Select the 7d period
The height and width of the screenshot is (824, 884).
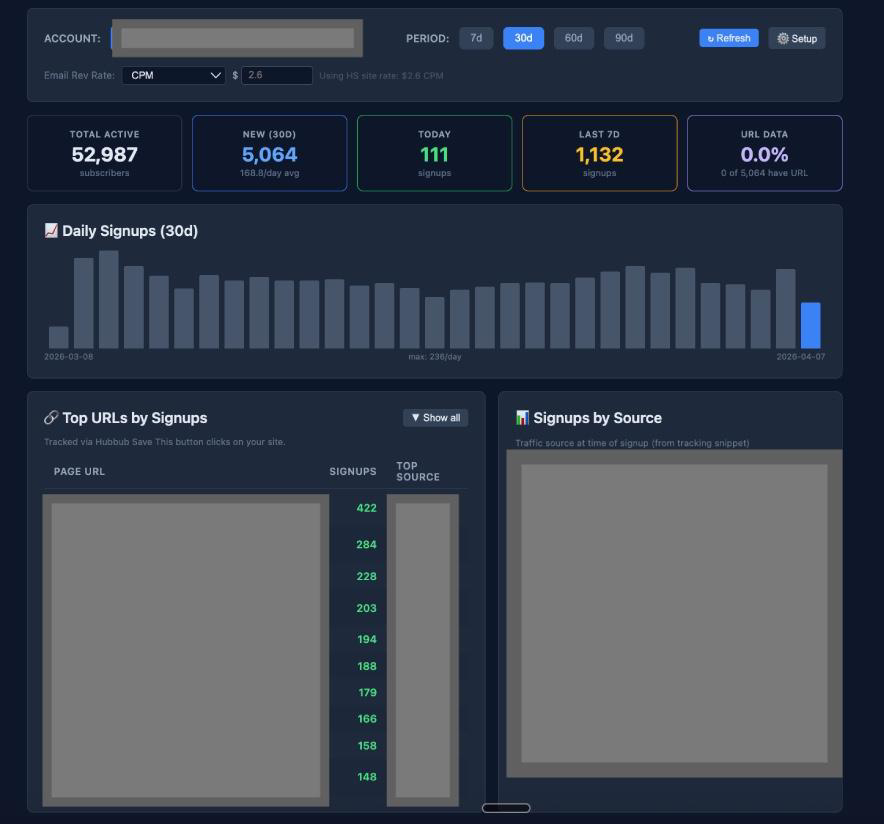[476, 38]
